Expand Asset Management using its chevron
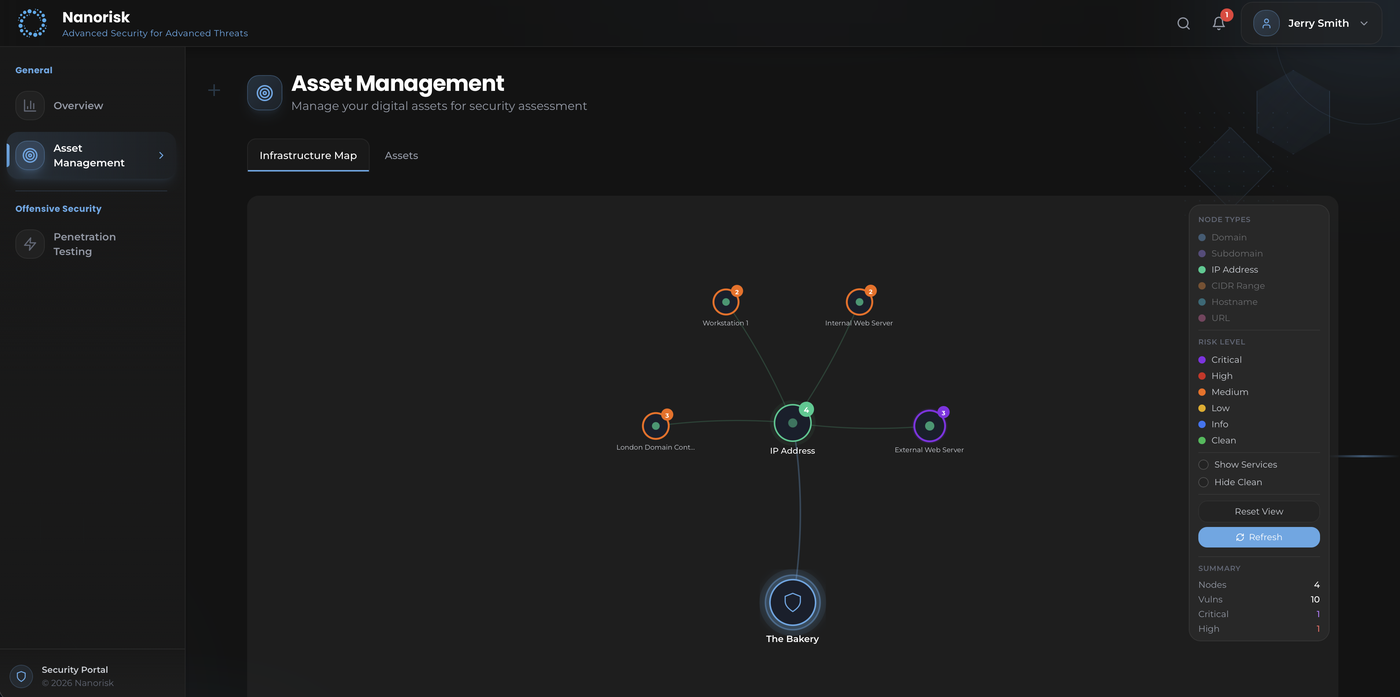The height and width of the screenshot is (697, 1400). point(160,155)
